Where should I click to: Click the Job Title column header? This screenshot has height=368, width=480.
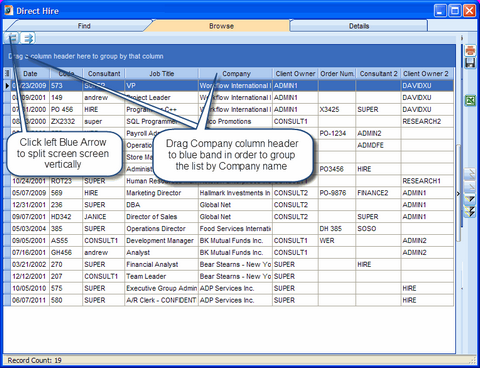(162, 74)
